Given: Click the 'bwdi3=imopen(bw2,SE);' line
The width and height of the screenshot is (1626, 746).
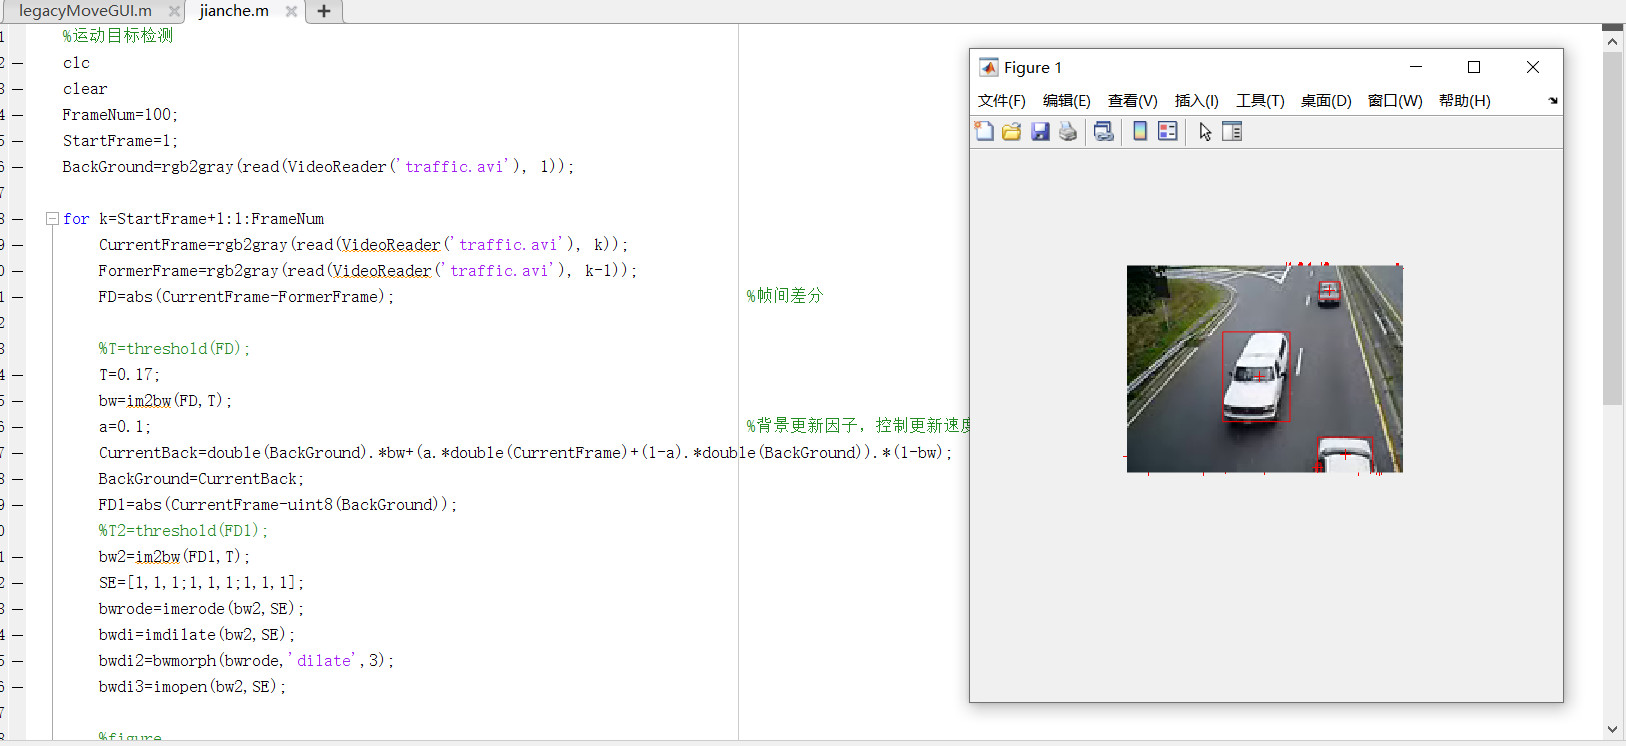Looking at the screenshot, I should (x=192, y=687).
